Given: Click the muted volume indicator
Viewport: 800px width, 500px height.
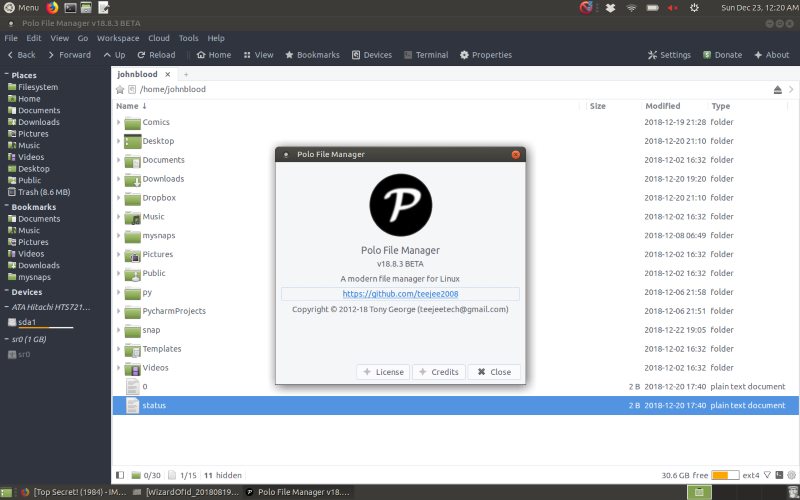Looking at the screenshot, I should 672,8.
